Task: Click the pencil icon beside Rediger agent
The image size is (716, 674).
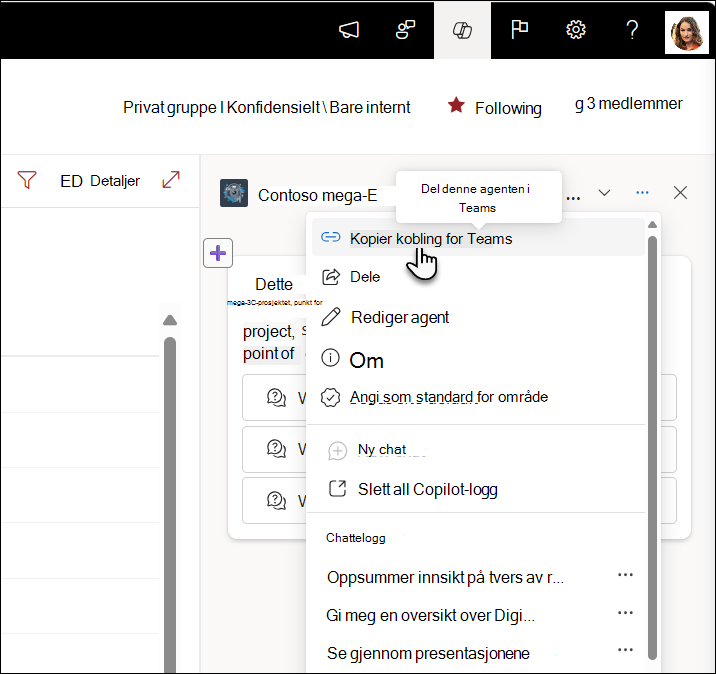Action: point(331,316)
